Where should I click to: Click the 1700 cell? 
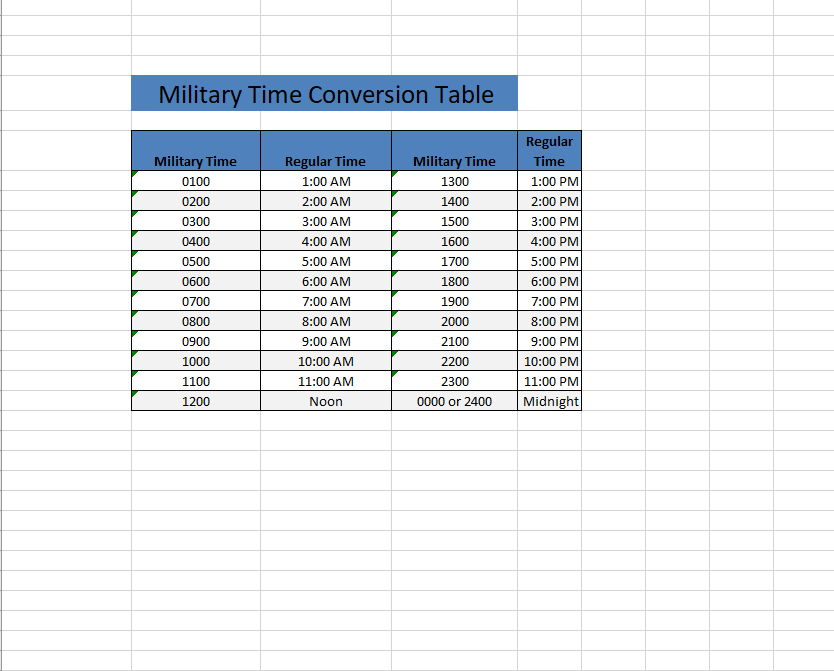(x=454, y=261)
